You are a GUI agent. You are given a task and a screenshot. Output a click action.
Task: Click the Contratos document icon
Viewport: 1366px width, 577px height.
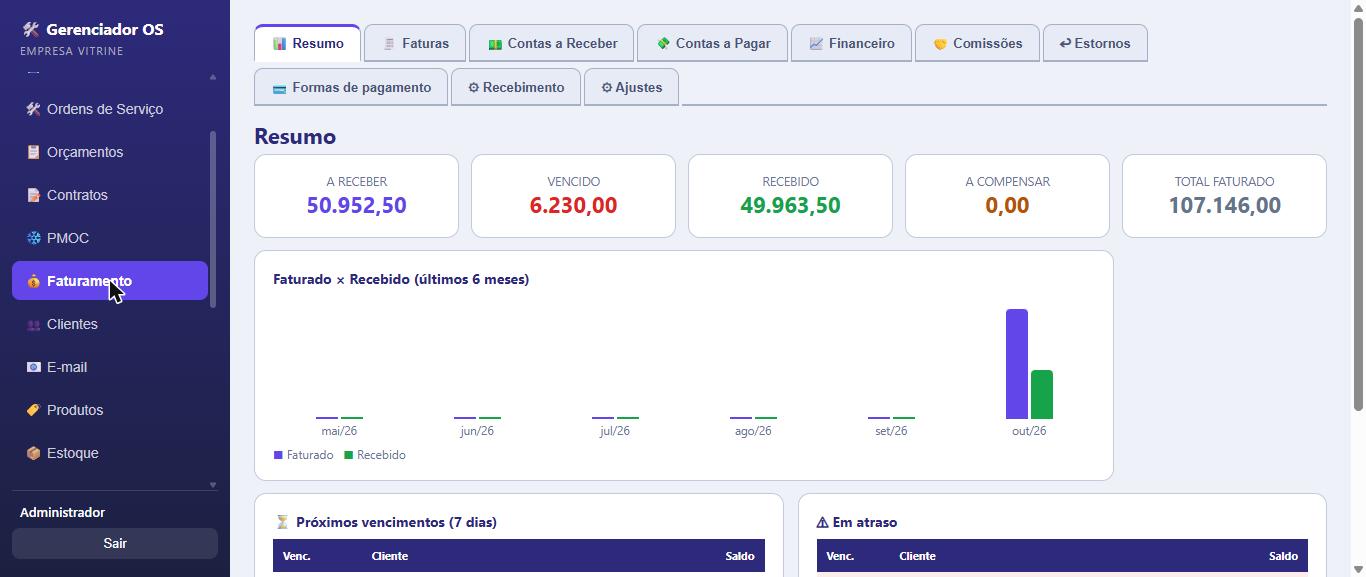click(33, 195)
